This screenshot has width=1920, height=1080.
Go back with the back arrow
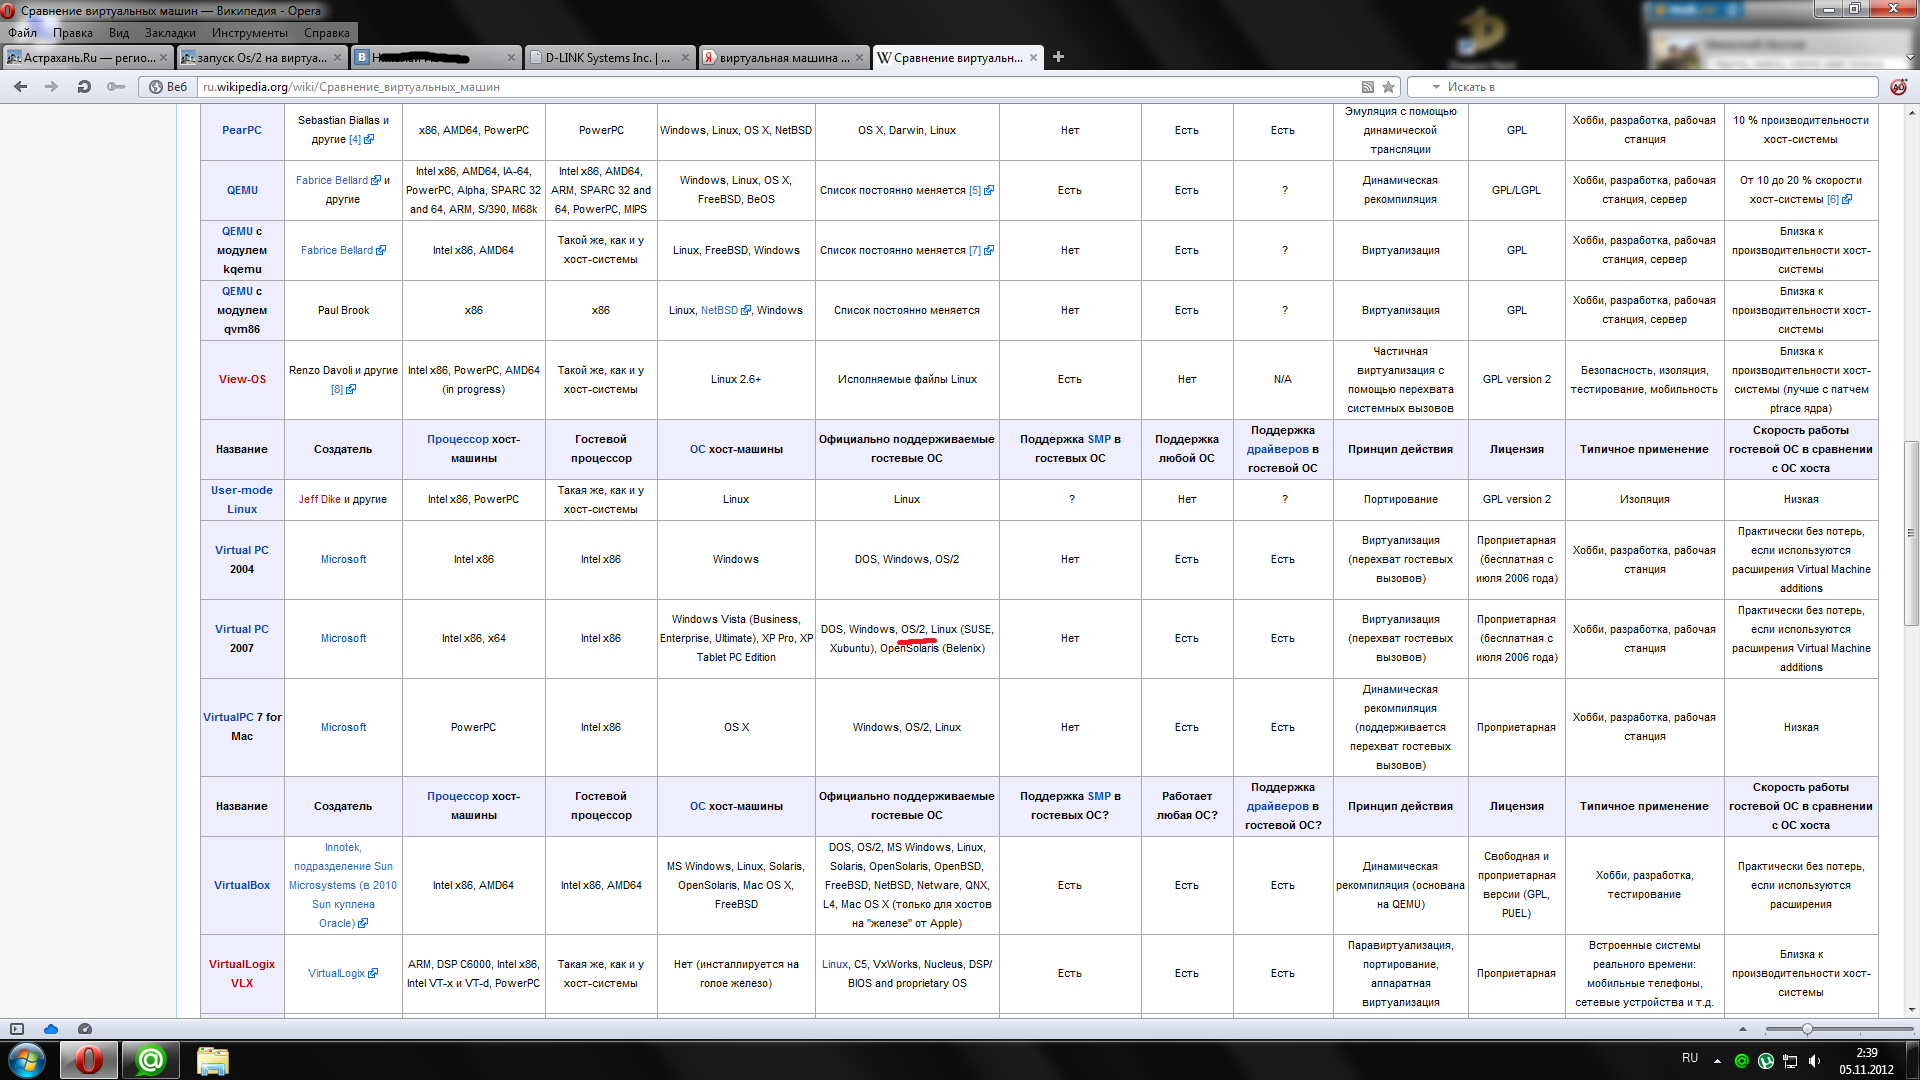[20, 87]
